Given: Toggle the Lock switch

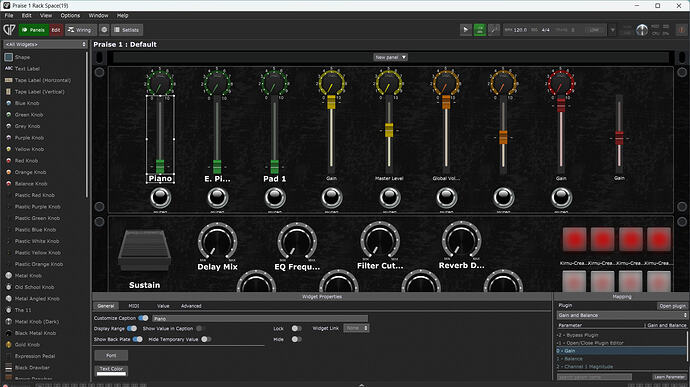Looking at the screenshot, I should click(x=297, y=328).
